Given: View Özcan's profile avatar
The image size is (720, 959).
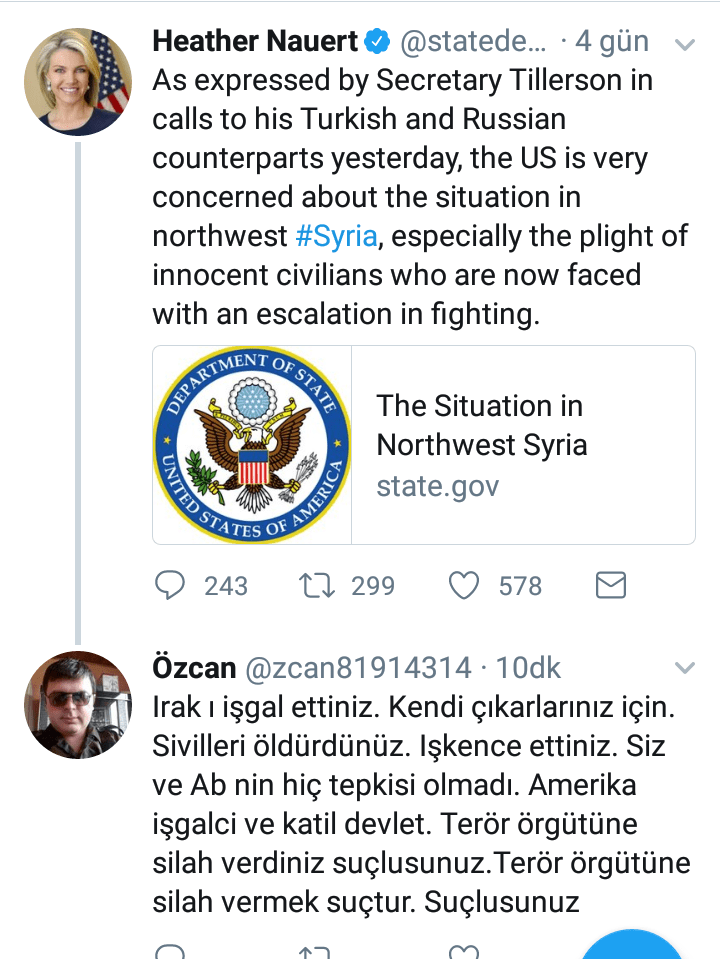Looking at the screenshot, I should click(78, 705).
